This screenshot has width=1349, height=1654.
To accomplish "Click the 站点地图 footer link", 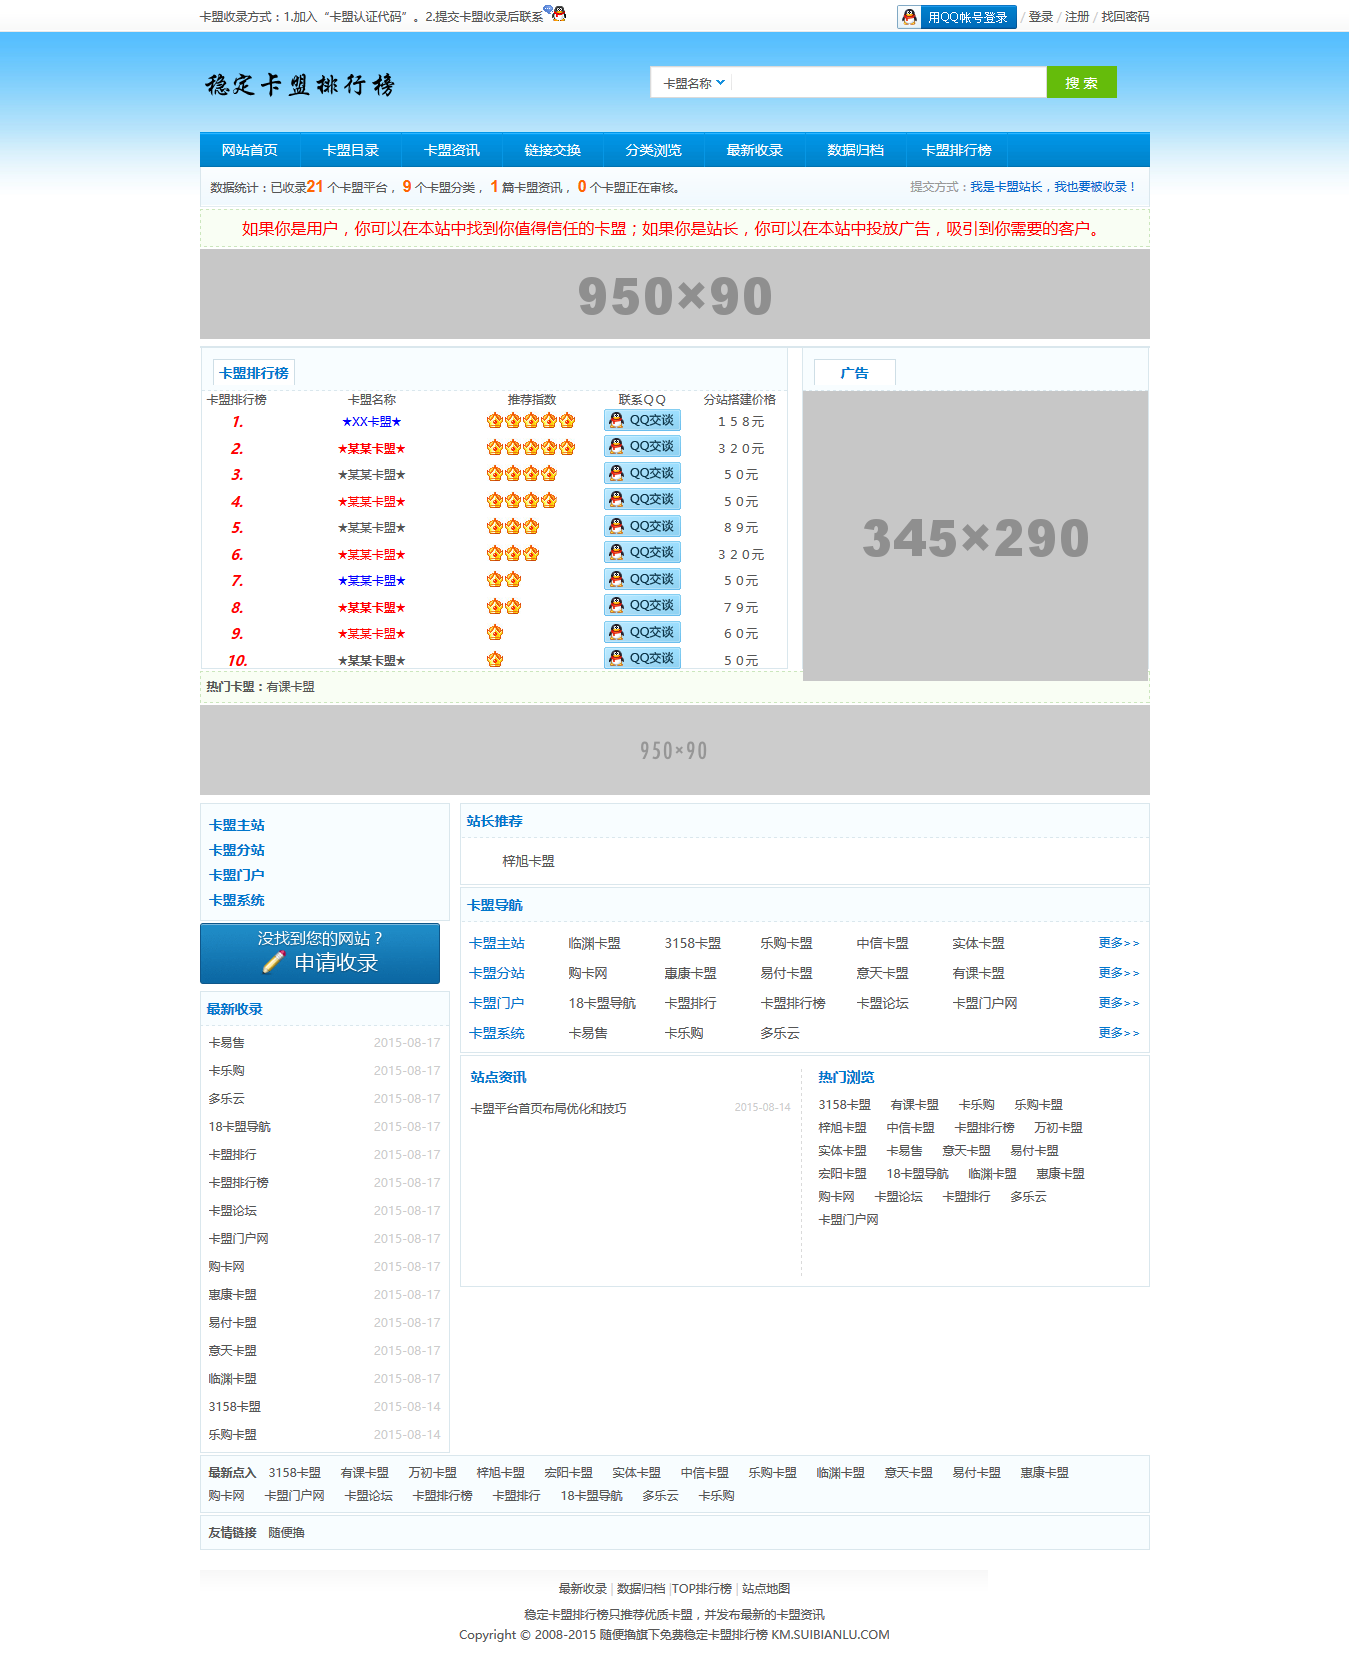I will (766, 1588).
